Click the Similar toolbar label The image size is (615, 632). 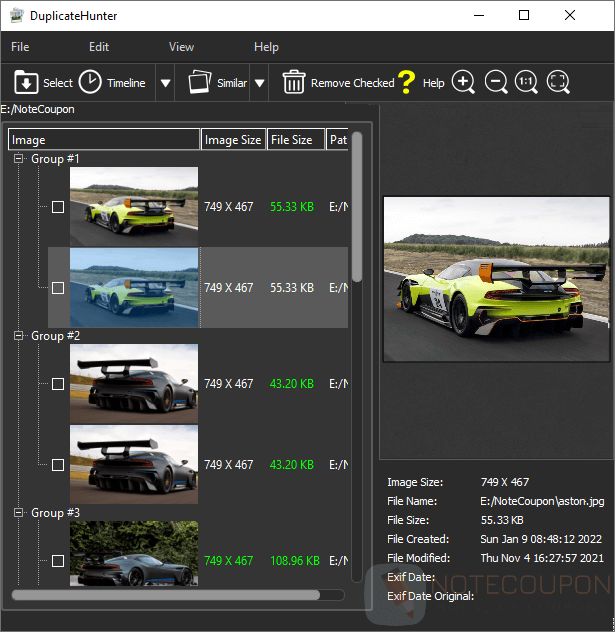(232, 83)
